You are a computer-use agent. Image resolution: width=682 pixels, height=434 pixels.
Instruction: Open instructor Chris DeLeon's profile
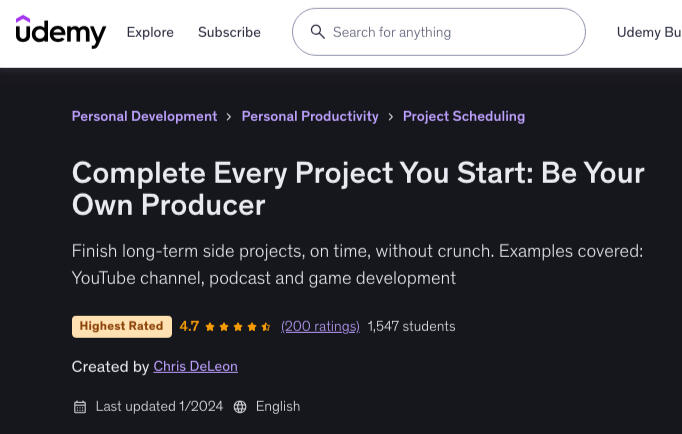pyautogui.click(x=195, y=367)
